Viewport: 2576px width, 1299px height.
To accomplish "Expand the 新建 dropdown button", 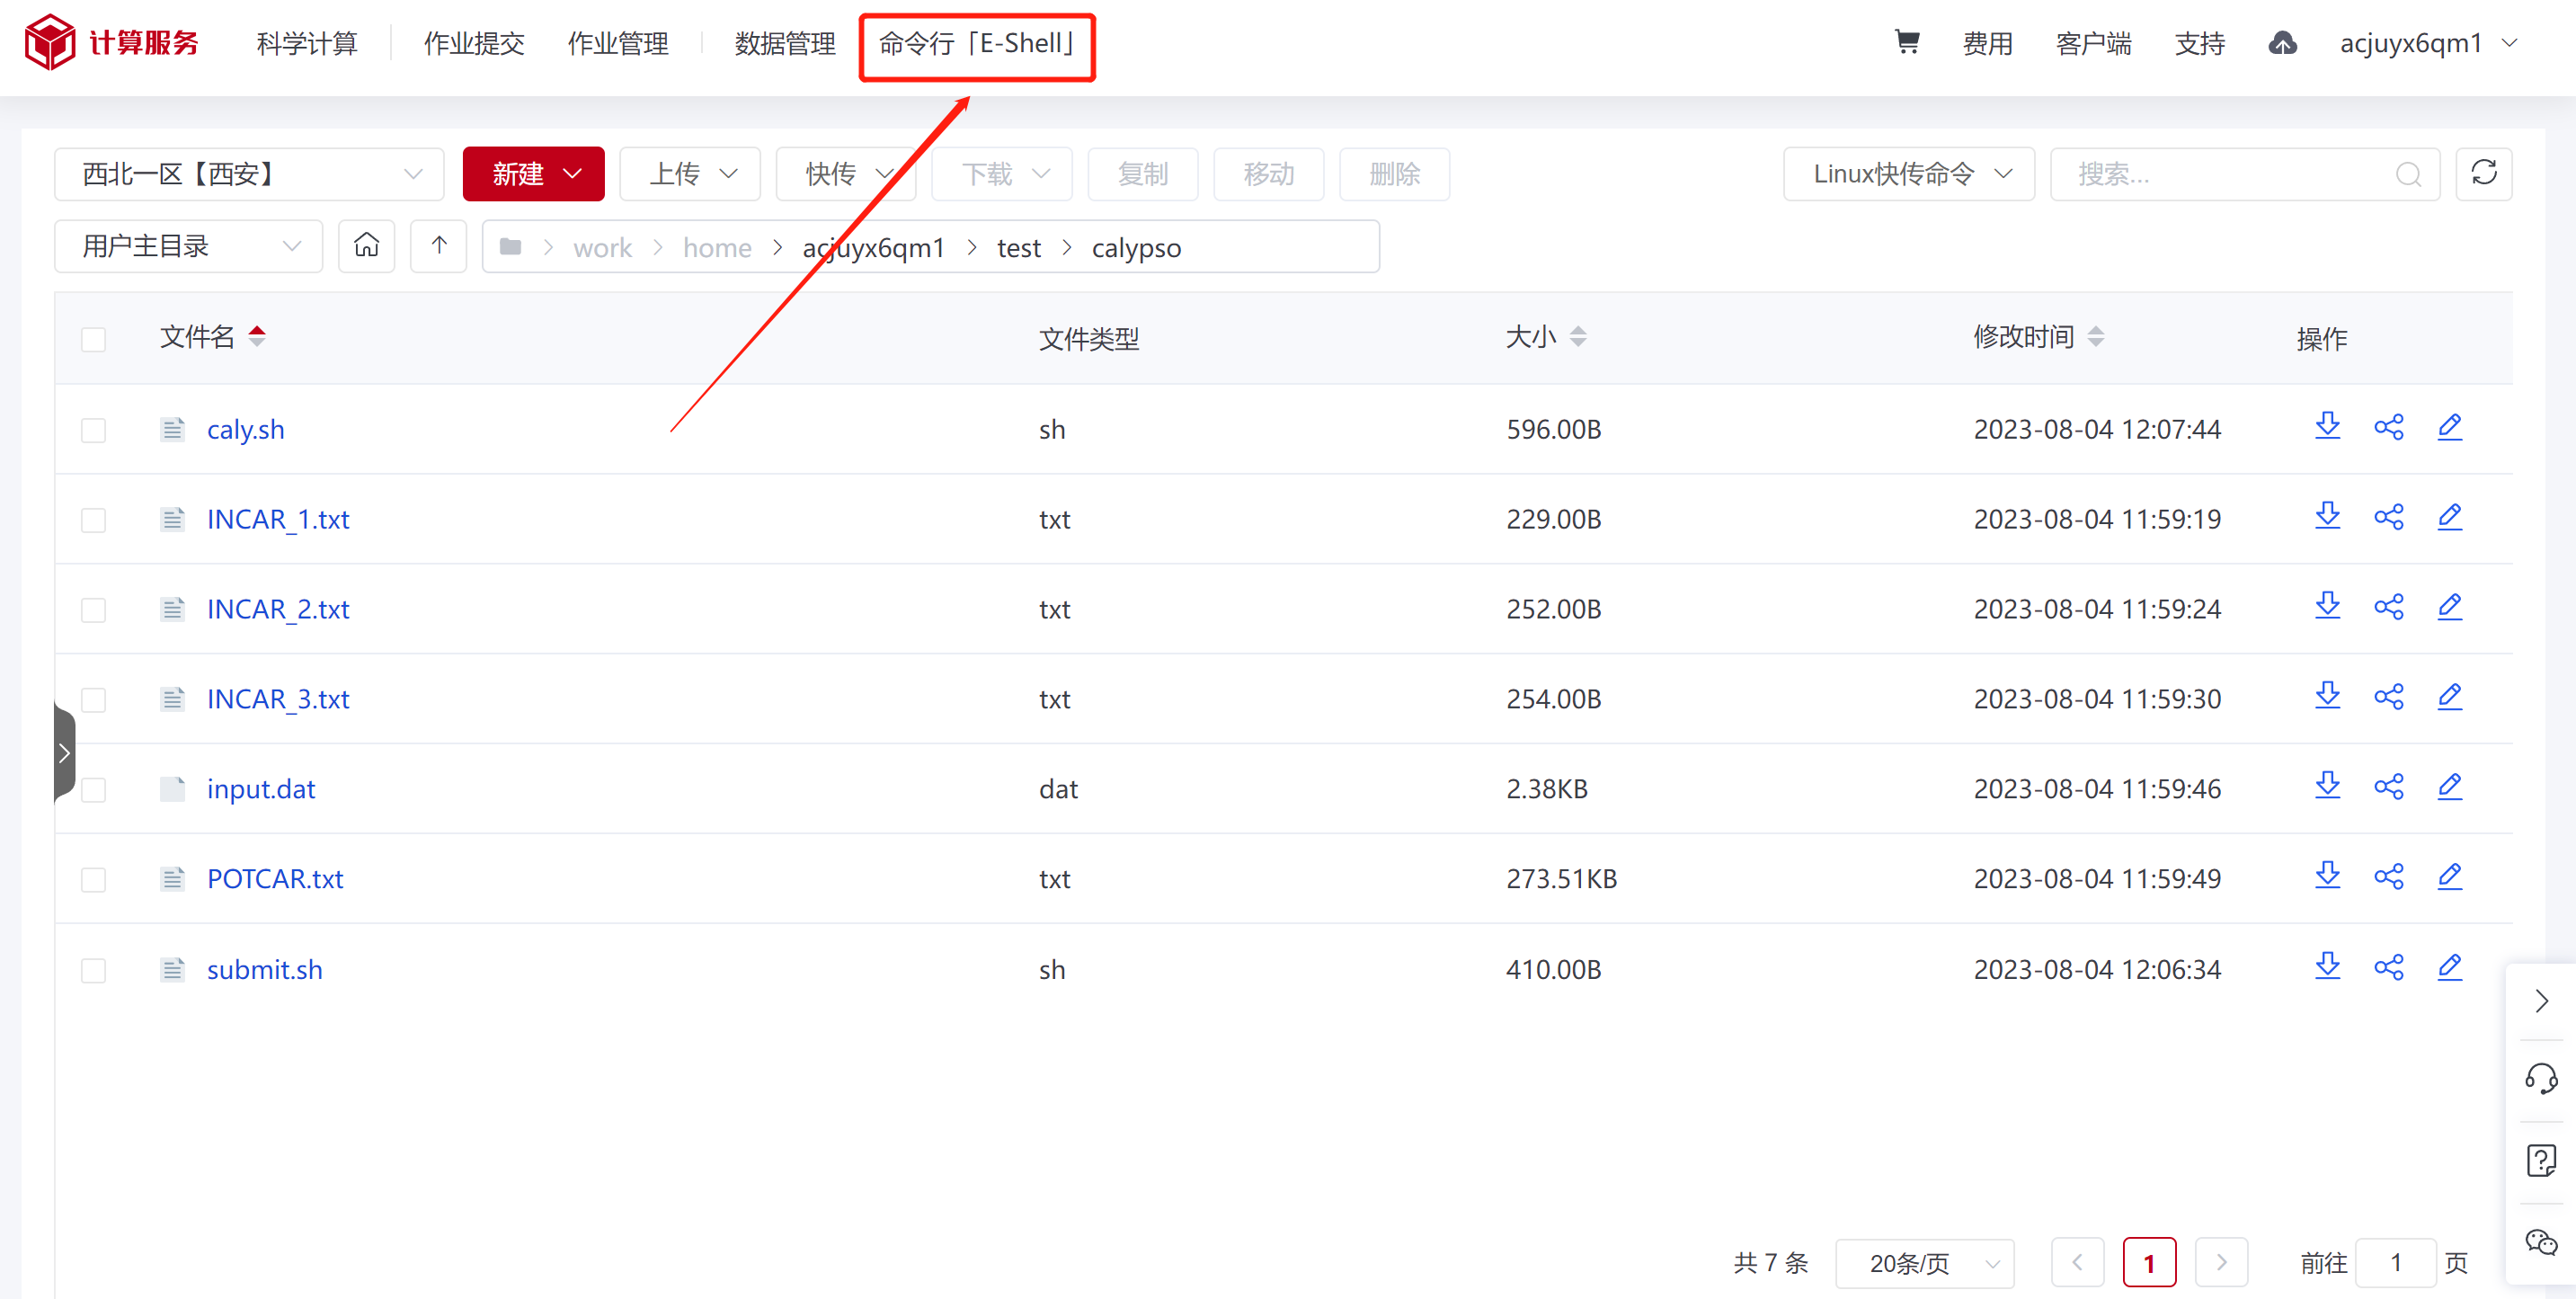I will click(x=533, y=174).
